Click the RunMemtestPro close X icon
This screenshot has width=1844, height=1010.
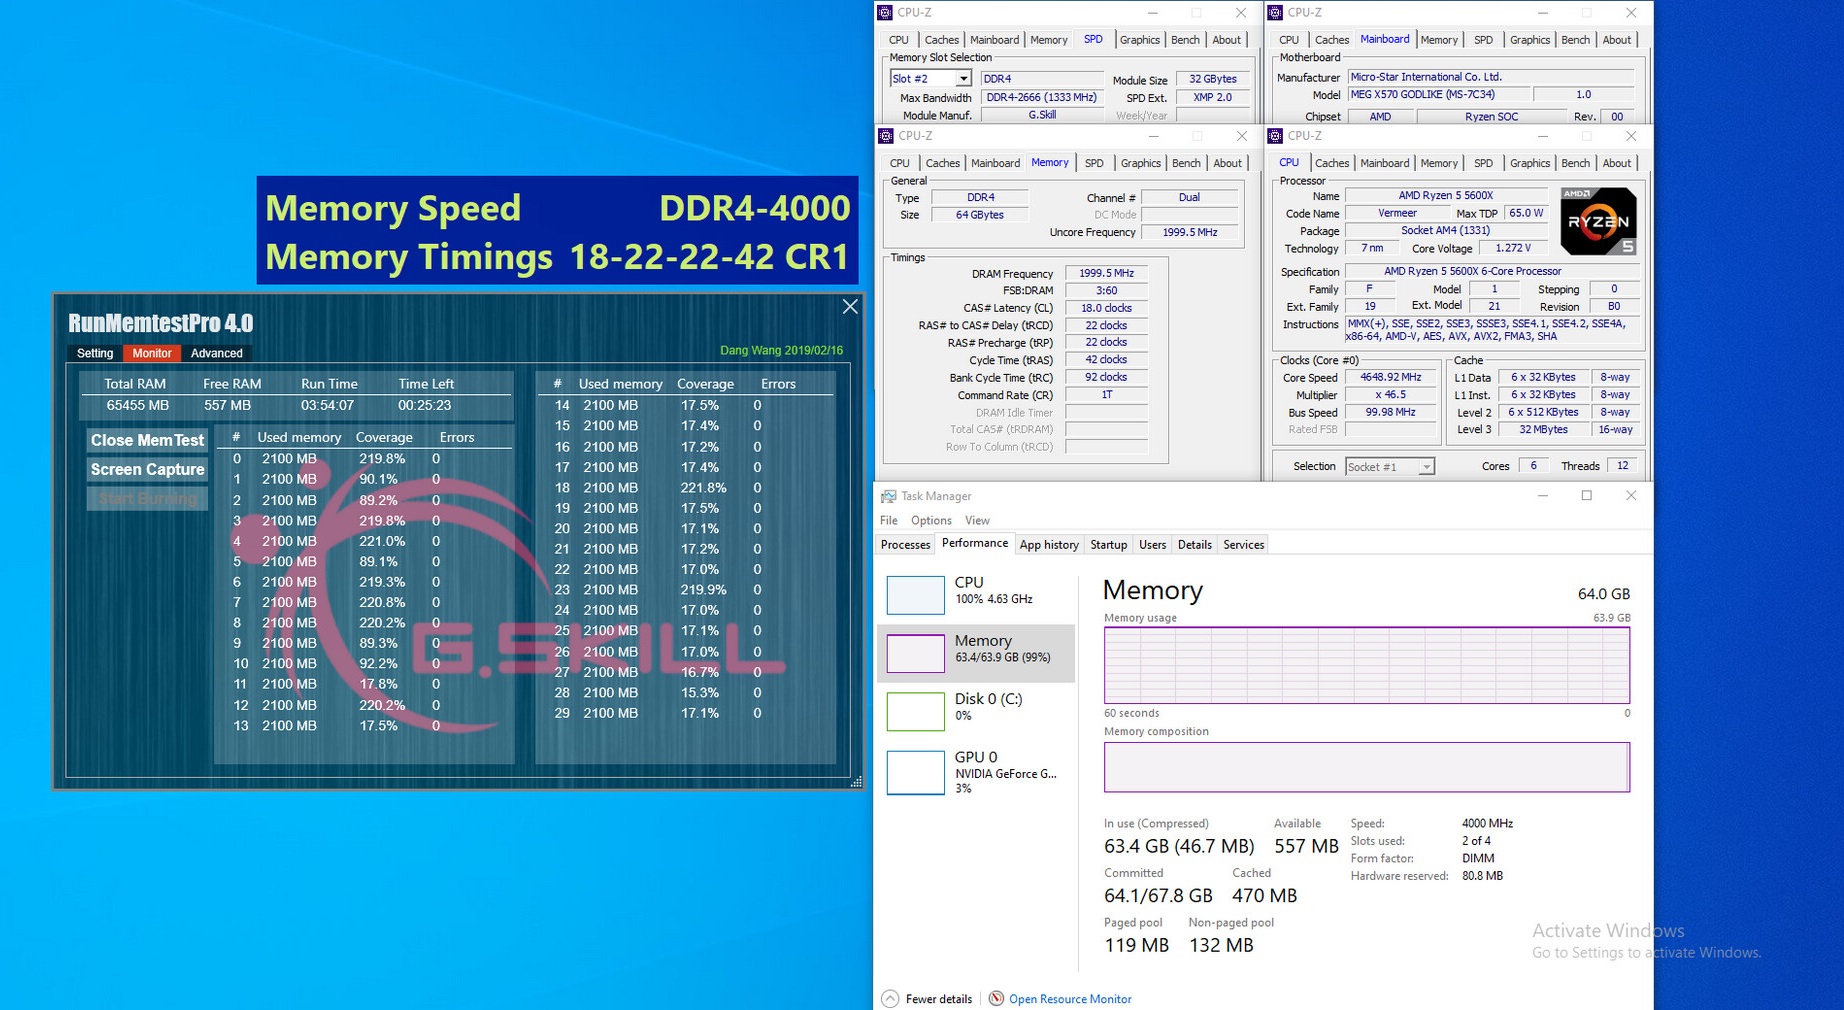(850, 307)
